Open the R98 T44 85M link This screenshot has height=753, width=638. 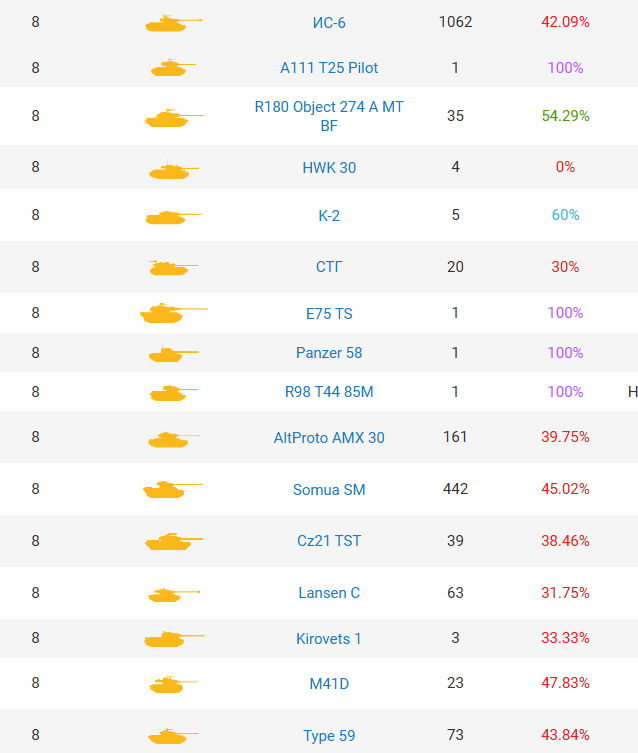pyautogui.click(x=329, y=391)
